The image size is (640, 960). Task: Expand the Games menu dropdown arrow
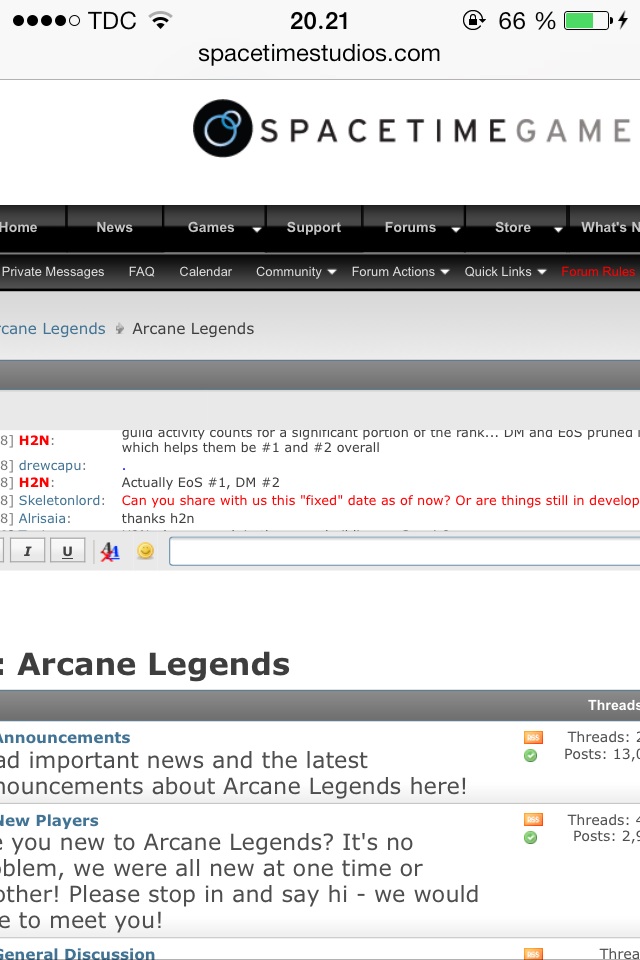(257, 229)
